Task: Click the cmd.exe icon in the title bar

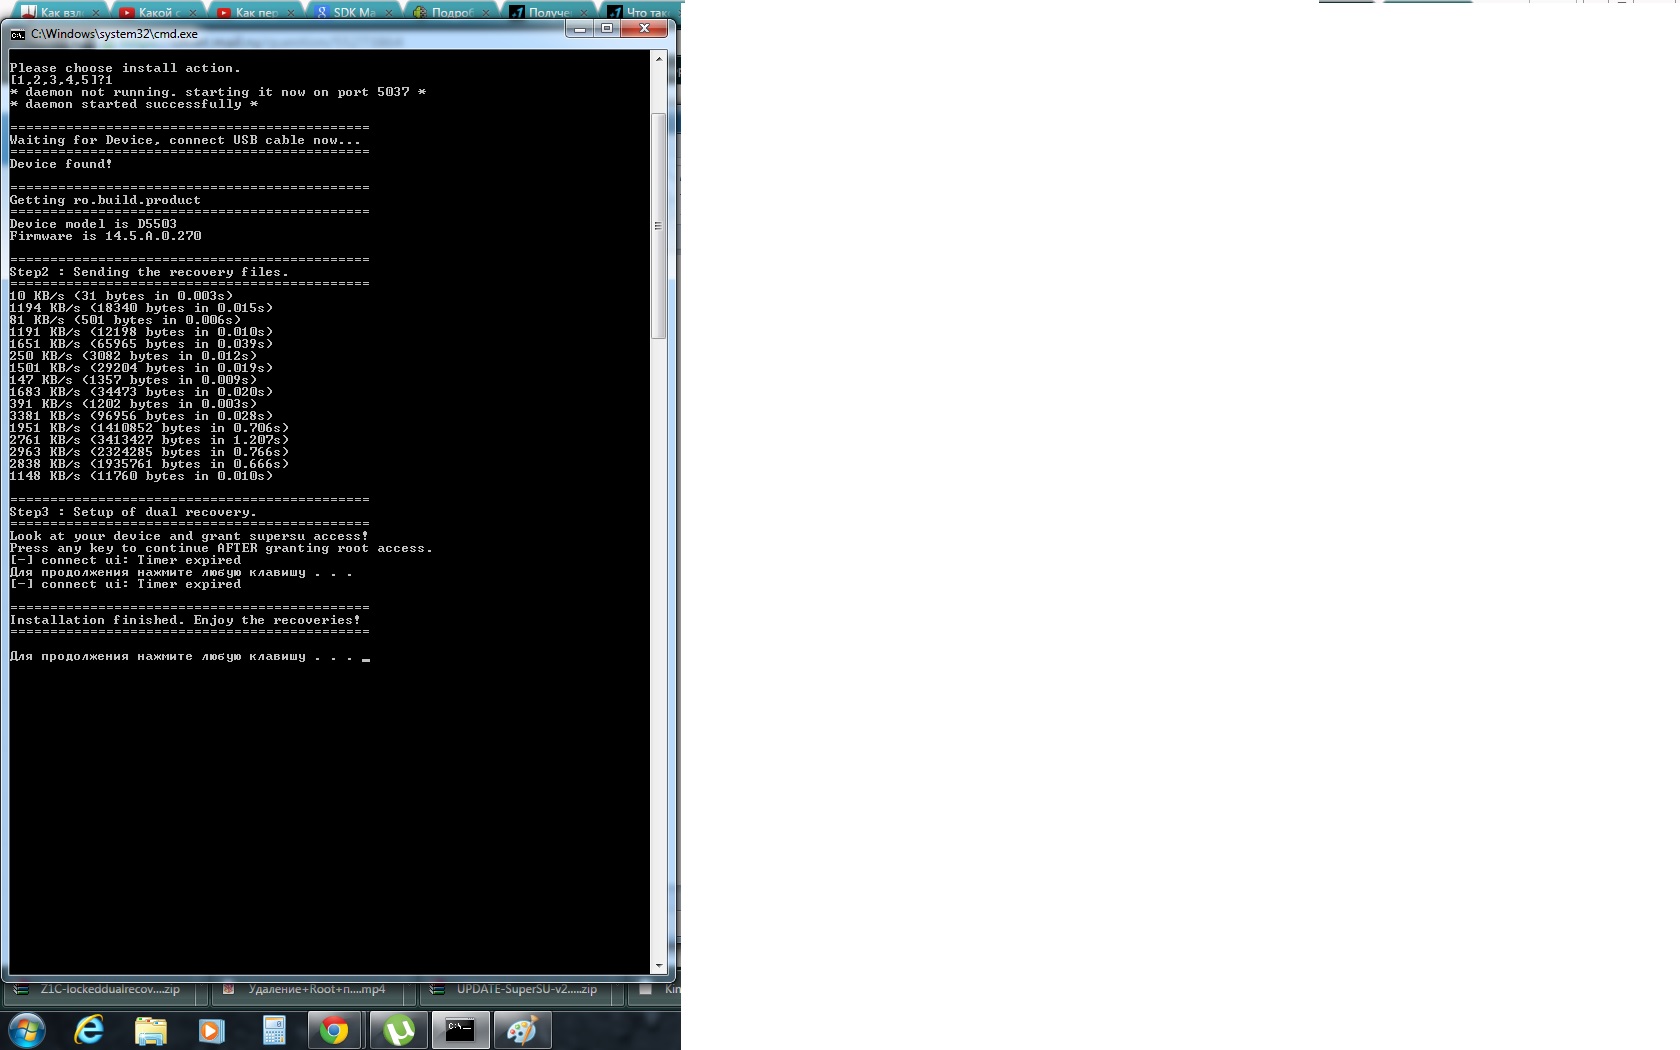Action: pos(17,34)
